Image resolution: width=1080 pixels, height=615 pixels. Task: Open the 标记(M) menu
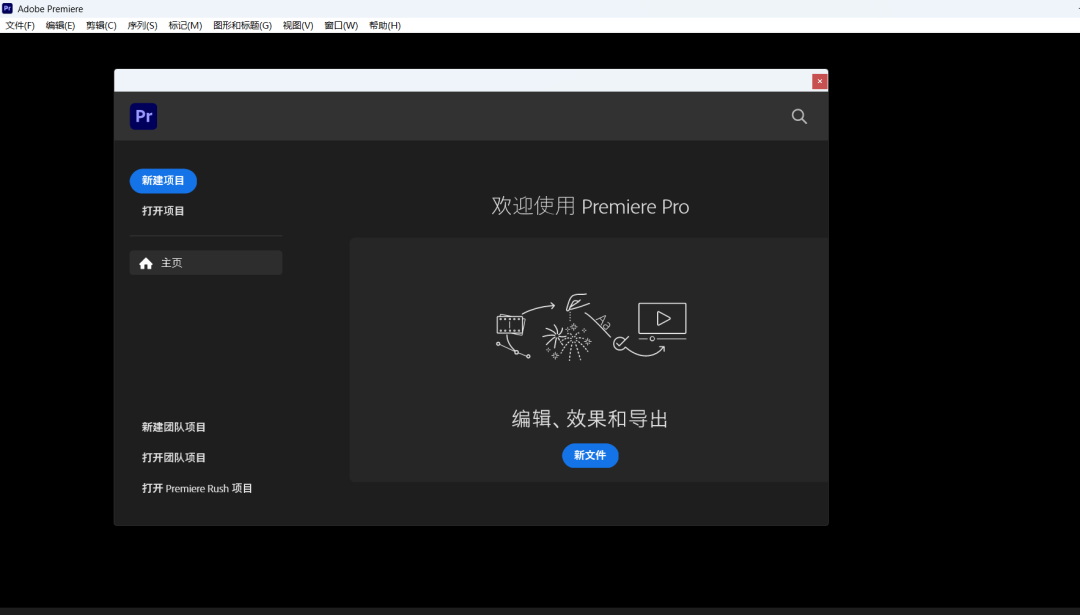pos(185,25)
